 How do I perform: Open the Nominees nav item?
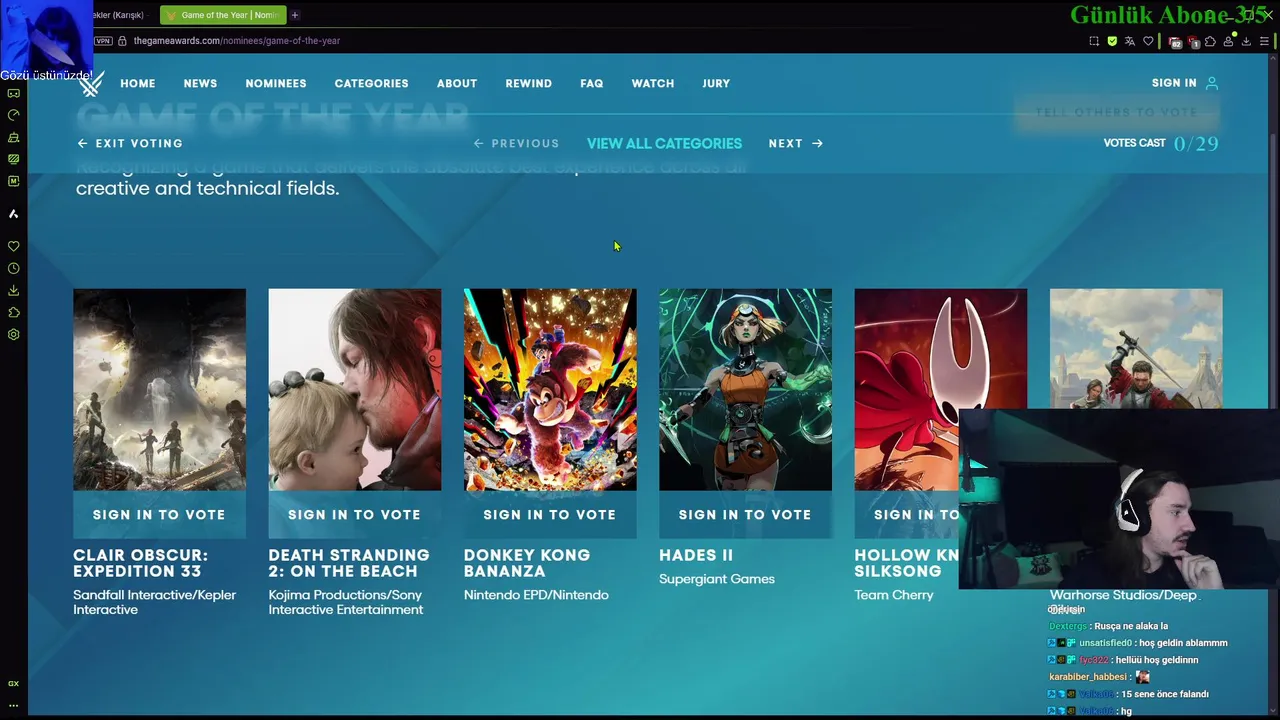click(x=276, y=83)
